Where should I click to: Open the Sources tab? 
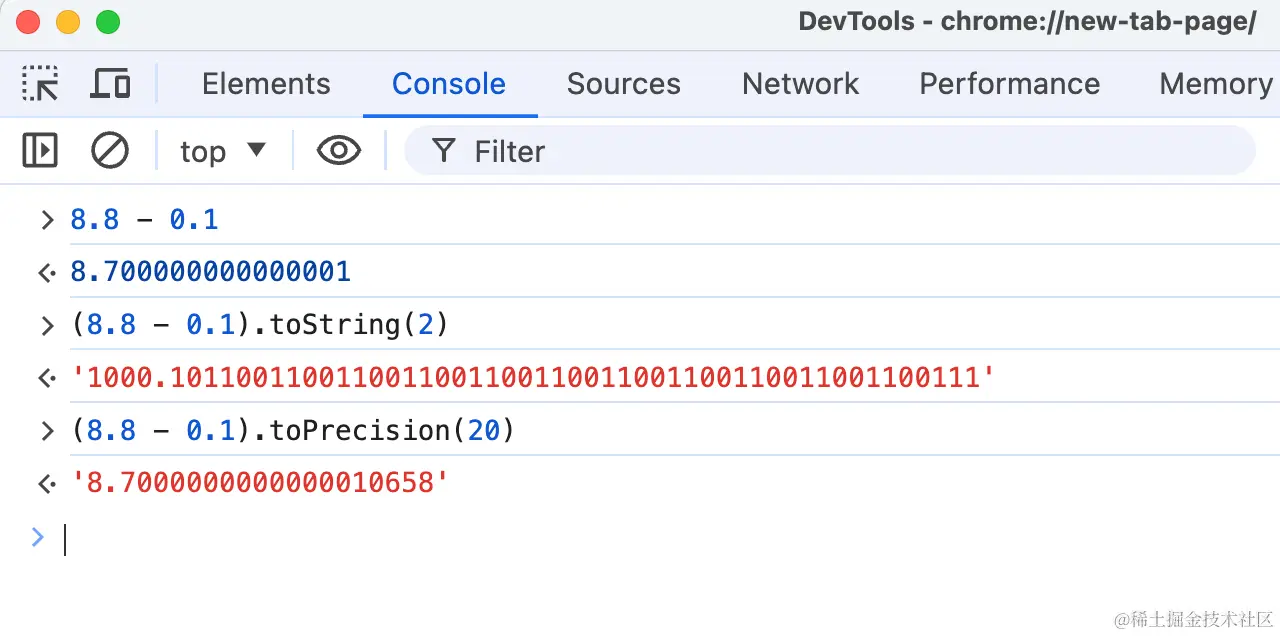[623, 84]
